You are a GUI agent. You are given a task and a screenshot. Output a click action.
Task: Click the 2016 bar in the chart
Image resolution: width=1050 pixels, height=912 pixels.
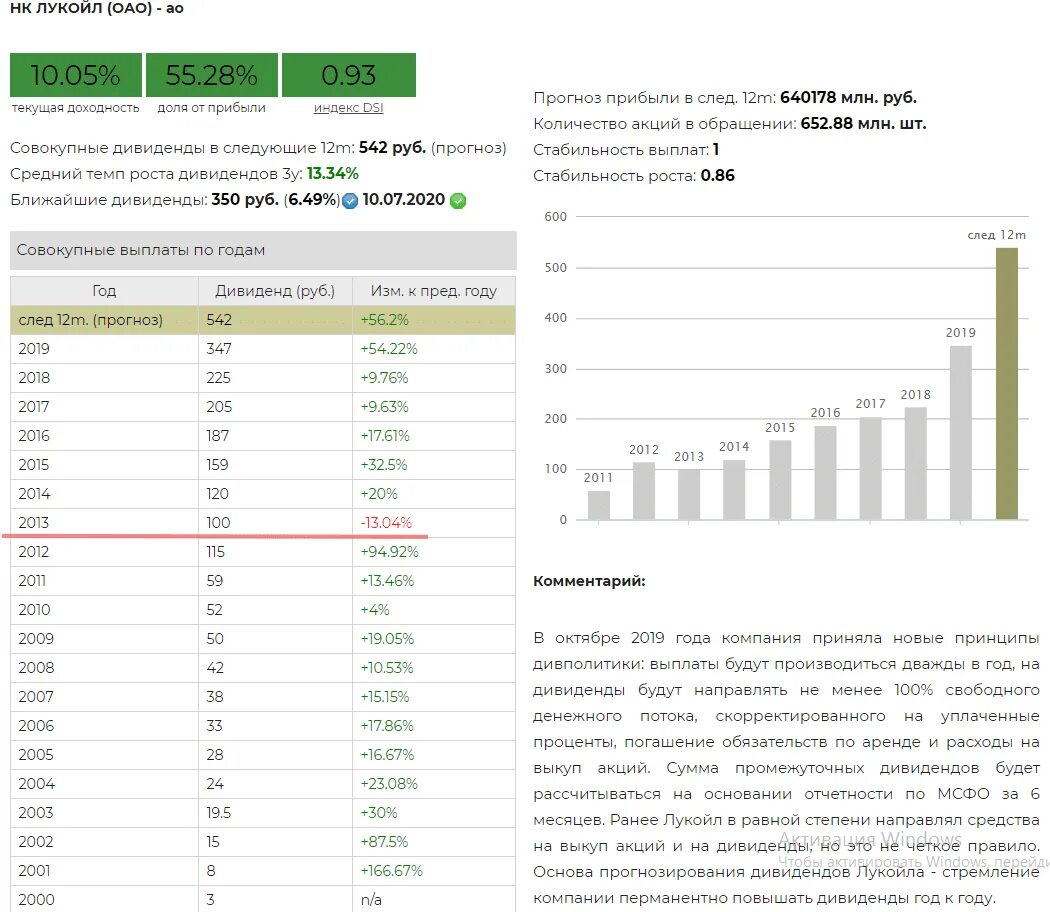[x=825, y=473]
